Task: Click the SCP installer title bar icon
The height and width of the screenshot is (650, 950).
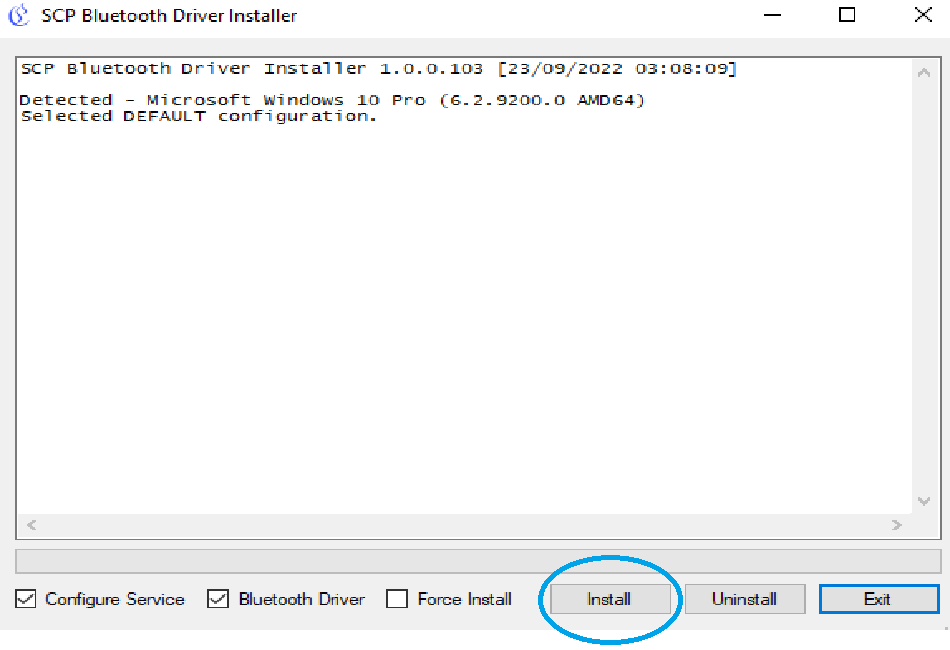Action: click(x=19, y=15)
